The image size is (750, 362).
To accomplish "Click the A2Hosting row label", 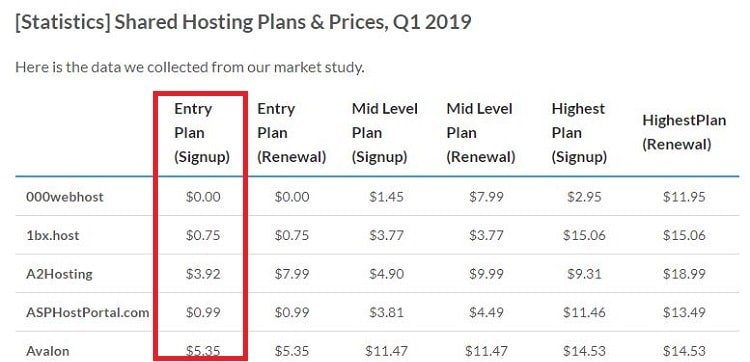I will (x=59, y=274).
